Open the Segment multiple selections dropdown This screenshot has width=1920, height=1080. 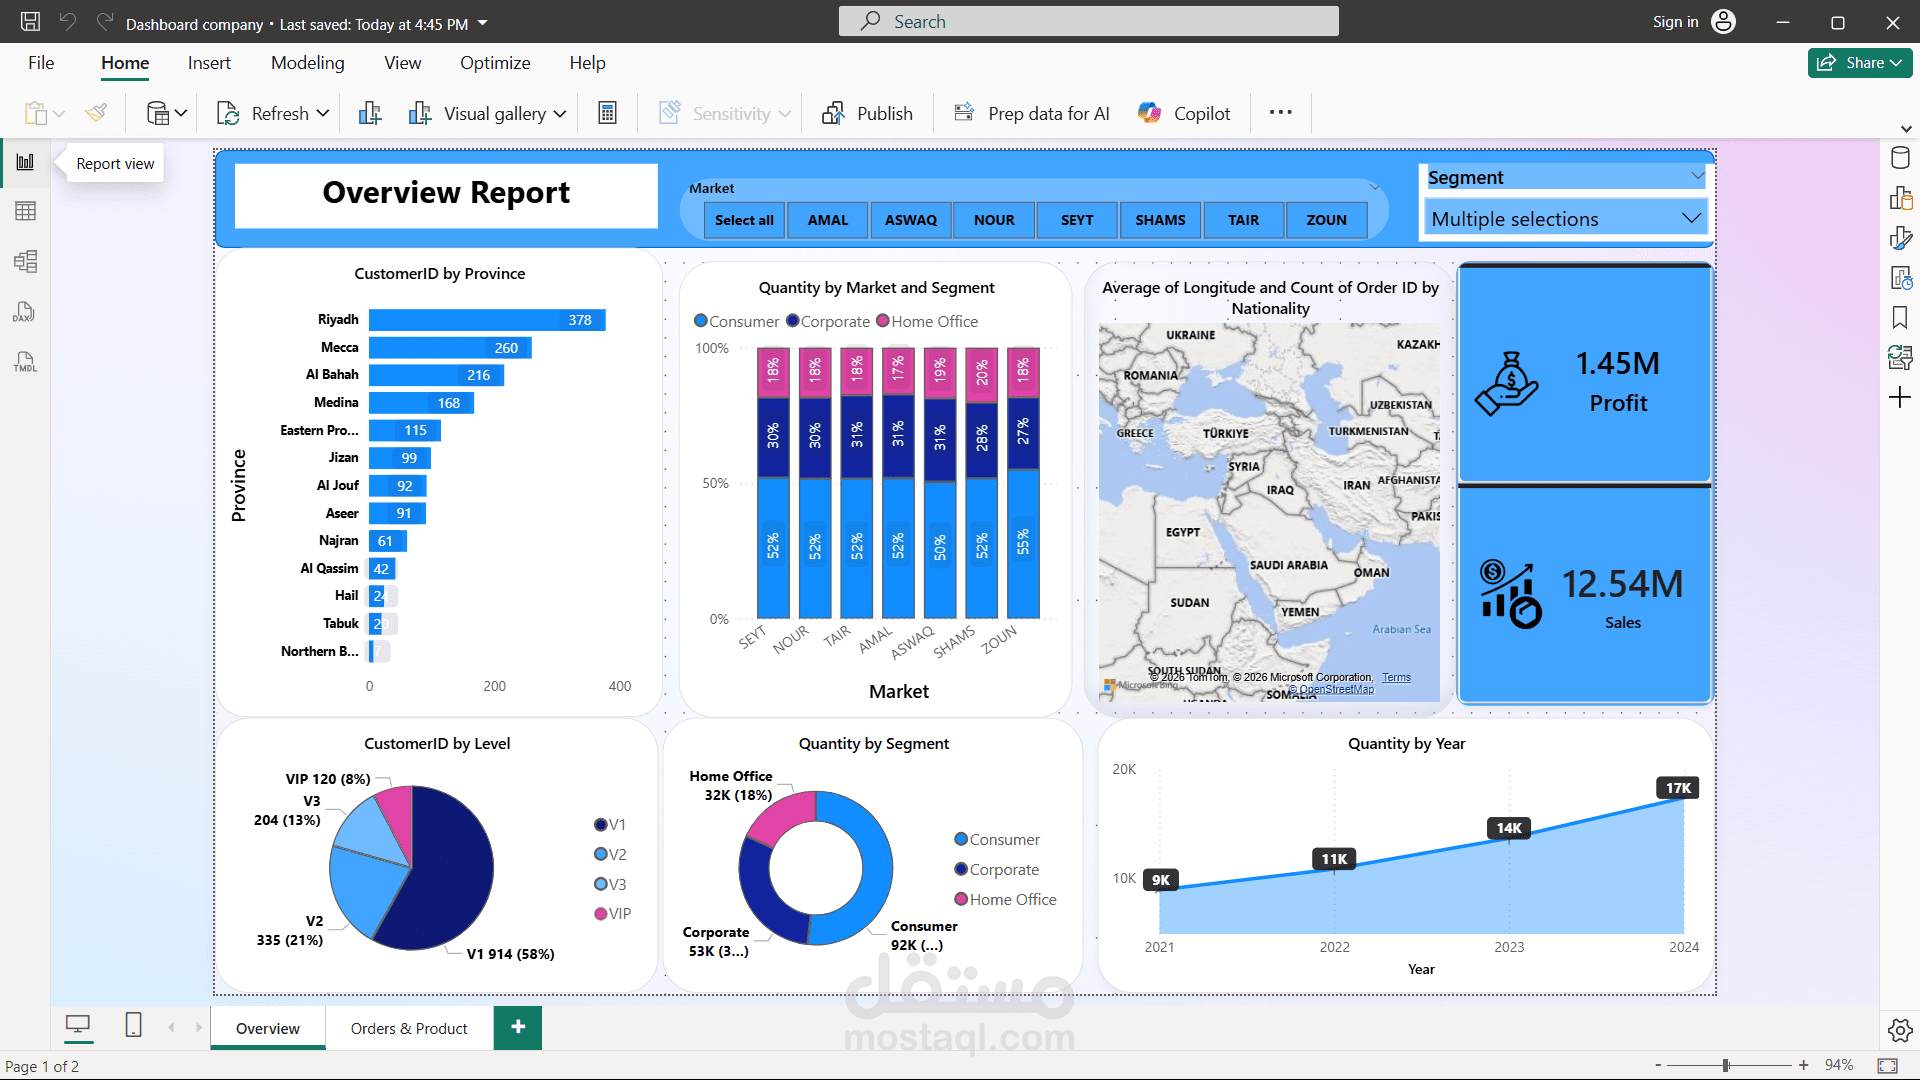1690,217
